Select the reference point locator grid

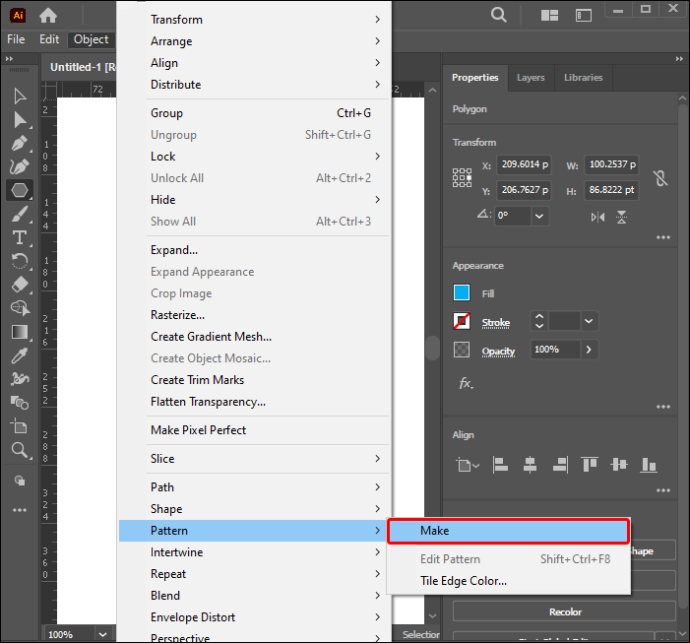coord(462,178)
